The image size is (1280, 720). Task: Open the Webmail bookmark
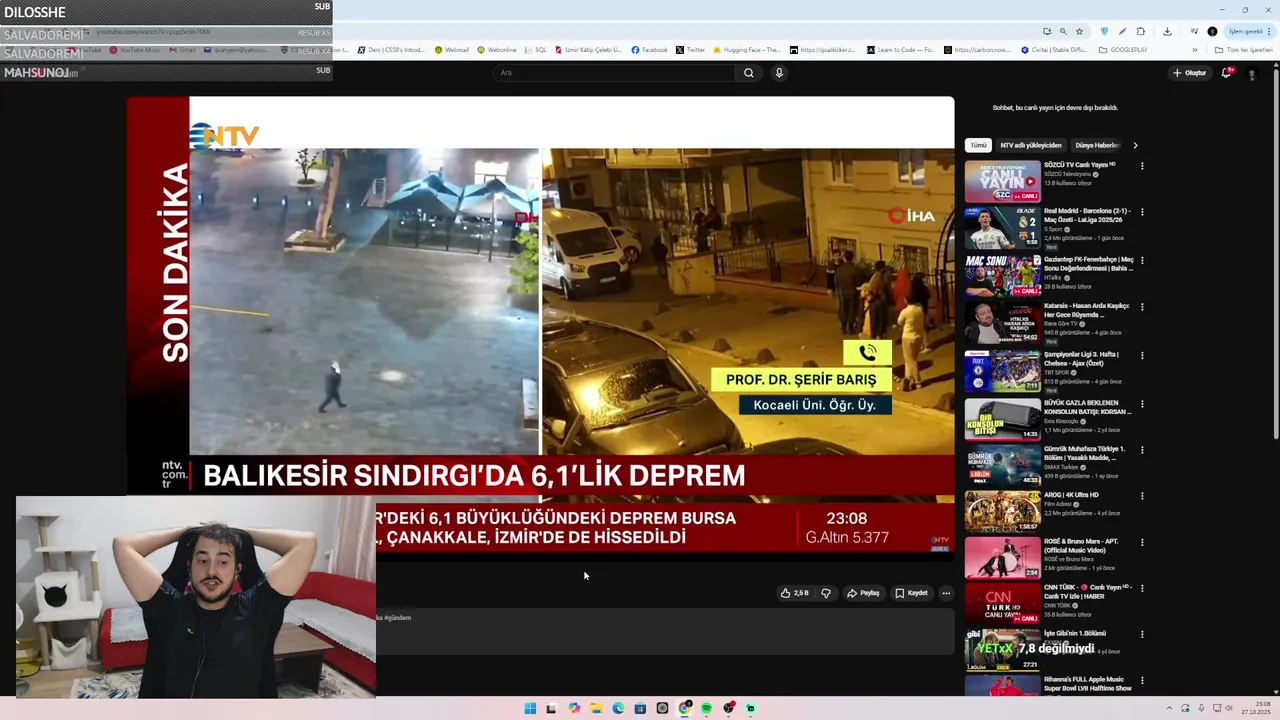click(x=451, y=50)
